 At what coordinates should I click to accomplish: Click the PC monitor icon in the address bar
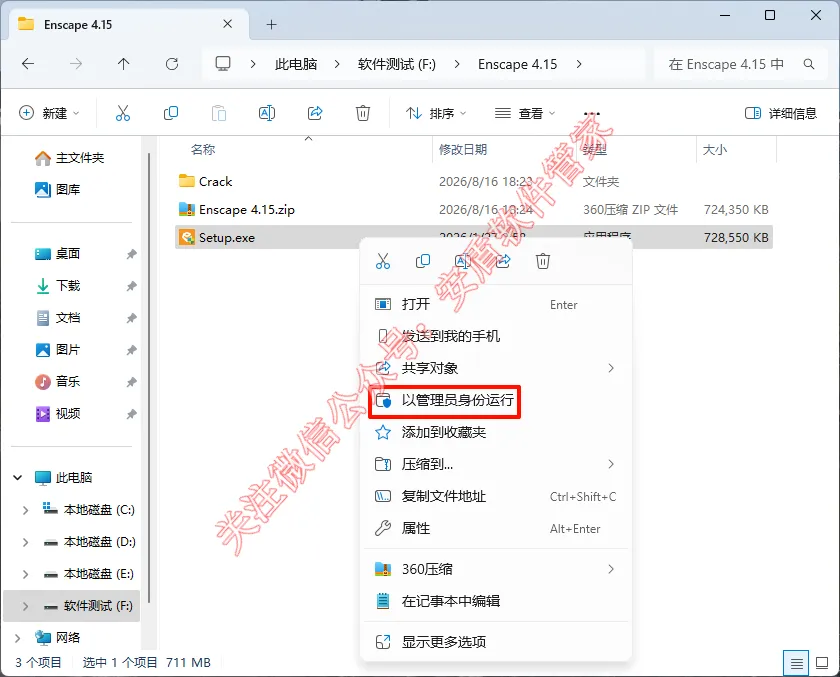pyautogui.click(x=223, y=64)
